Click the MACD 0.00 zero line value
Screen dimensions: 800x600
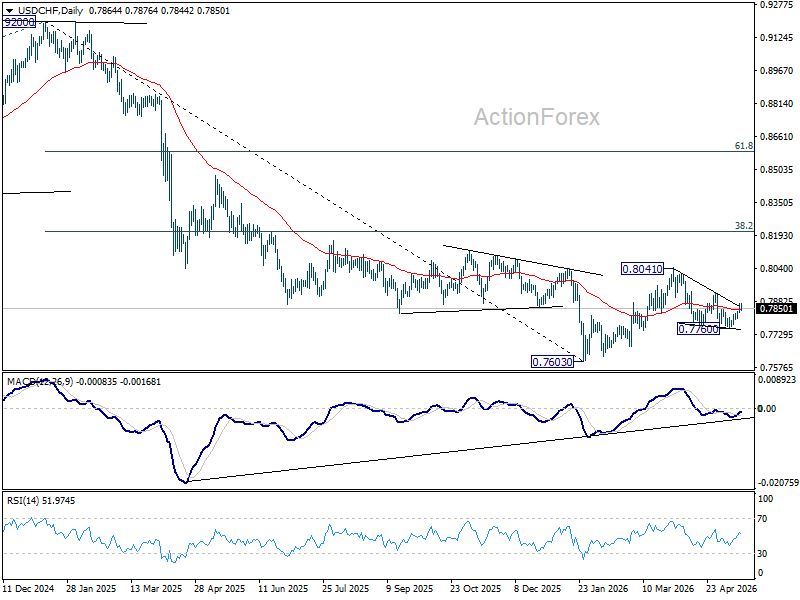click(x=767, y=408)
